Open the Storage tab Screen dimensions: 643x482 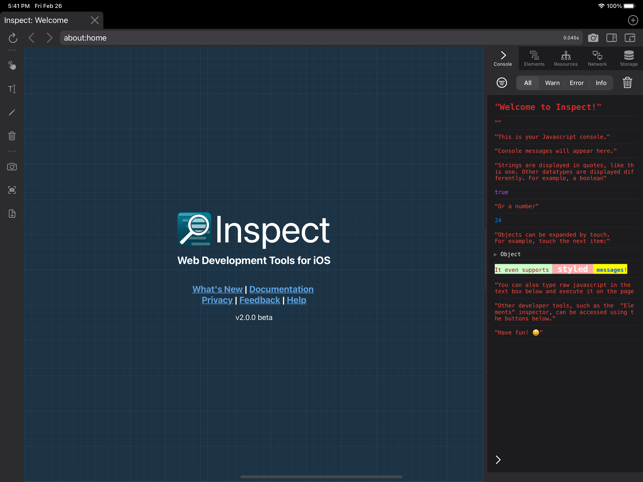(x=629, y=58)
